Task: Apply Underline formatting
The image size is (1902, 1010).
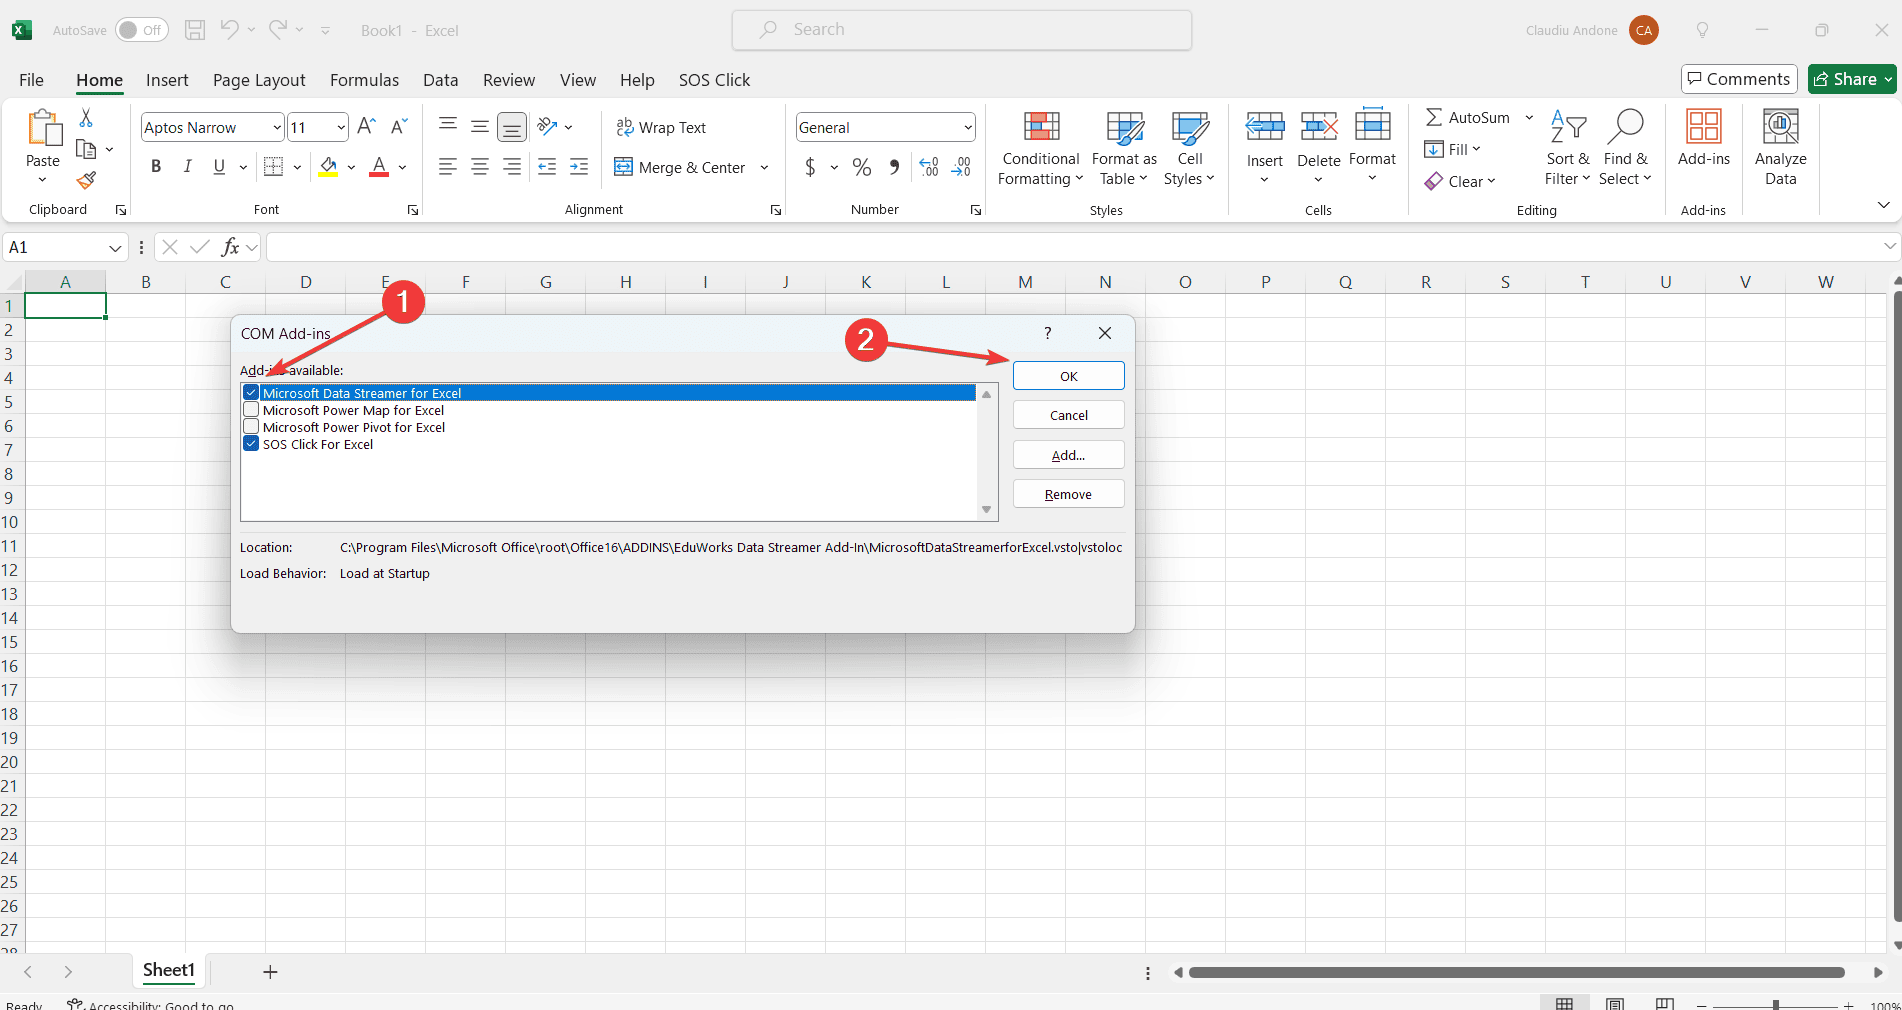Action: pos(219,167)
